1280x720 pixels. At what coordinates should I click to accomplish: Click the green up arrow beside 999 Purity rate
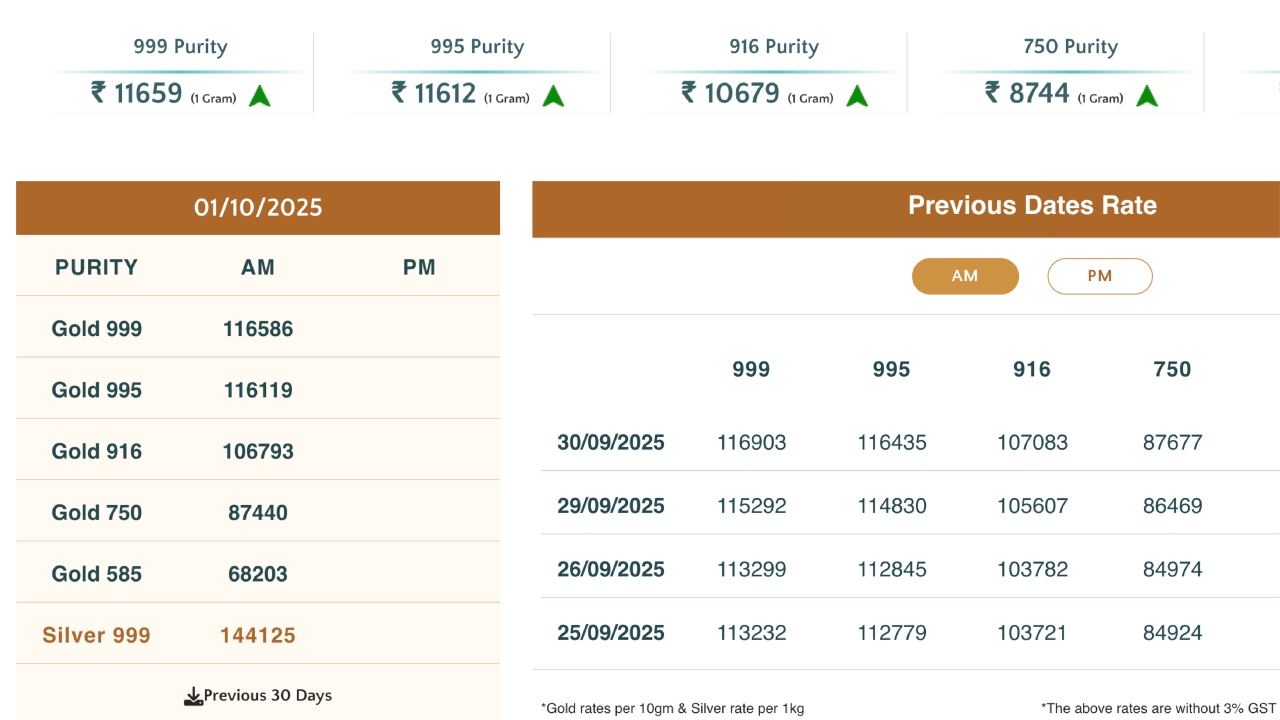[x=260, y=96]
